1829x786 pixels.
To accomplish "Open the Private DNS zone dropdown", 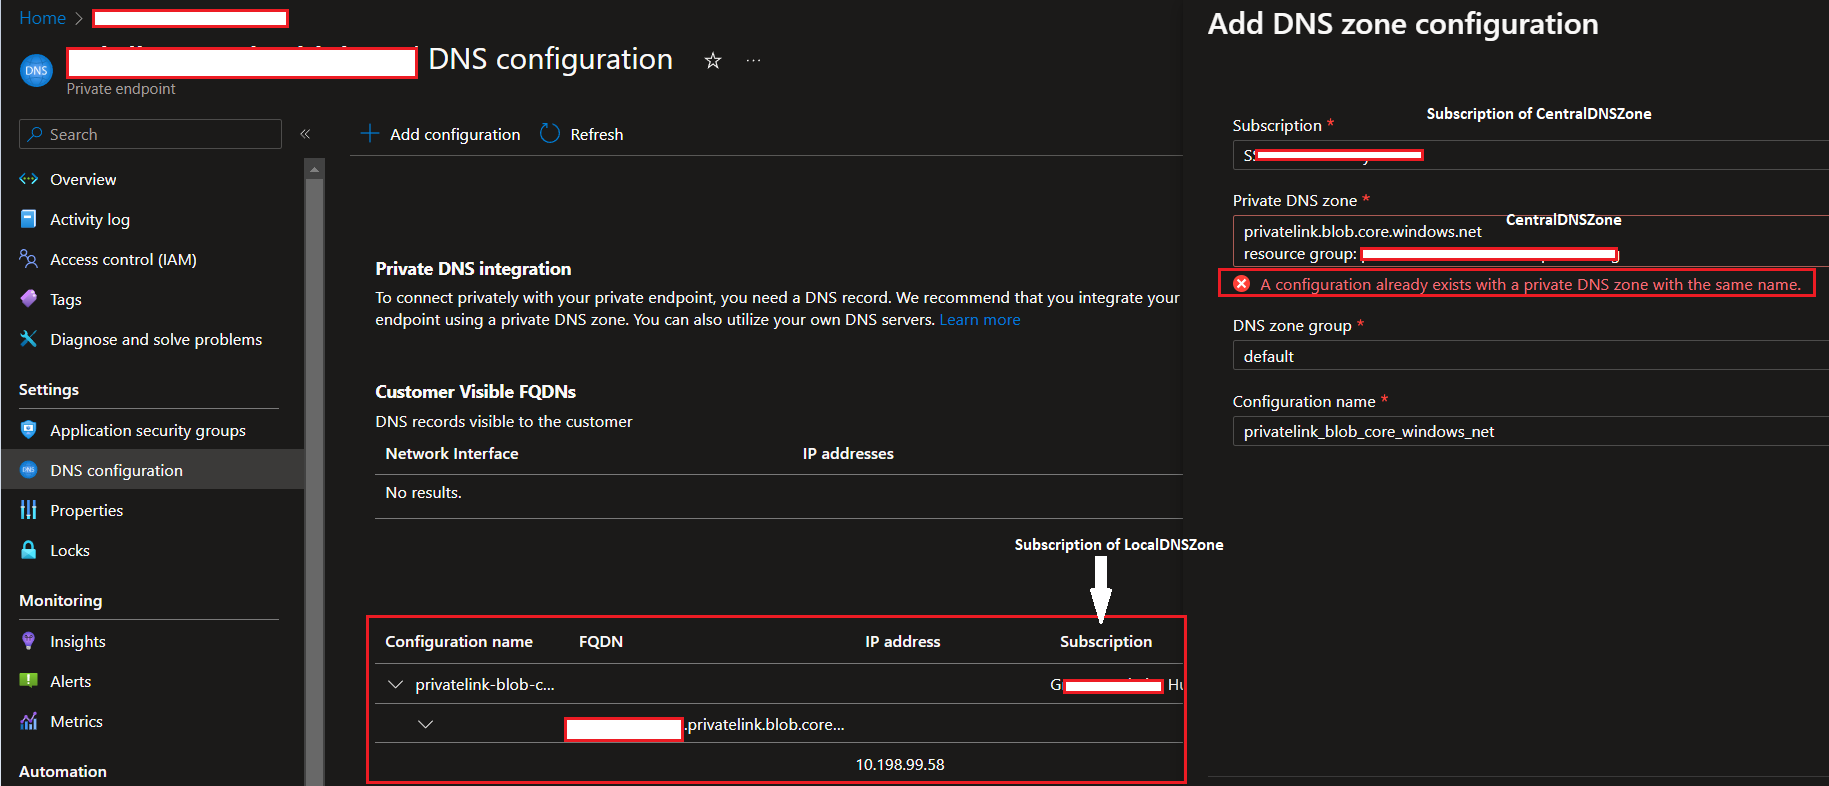I will pos(1530,241).
